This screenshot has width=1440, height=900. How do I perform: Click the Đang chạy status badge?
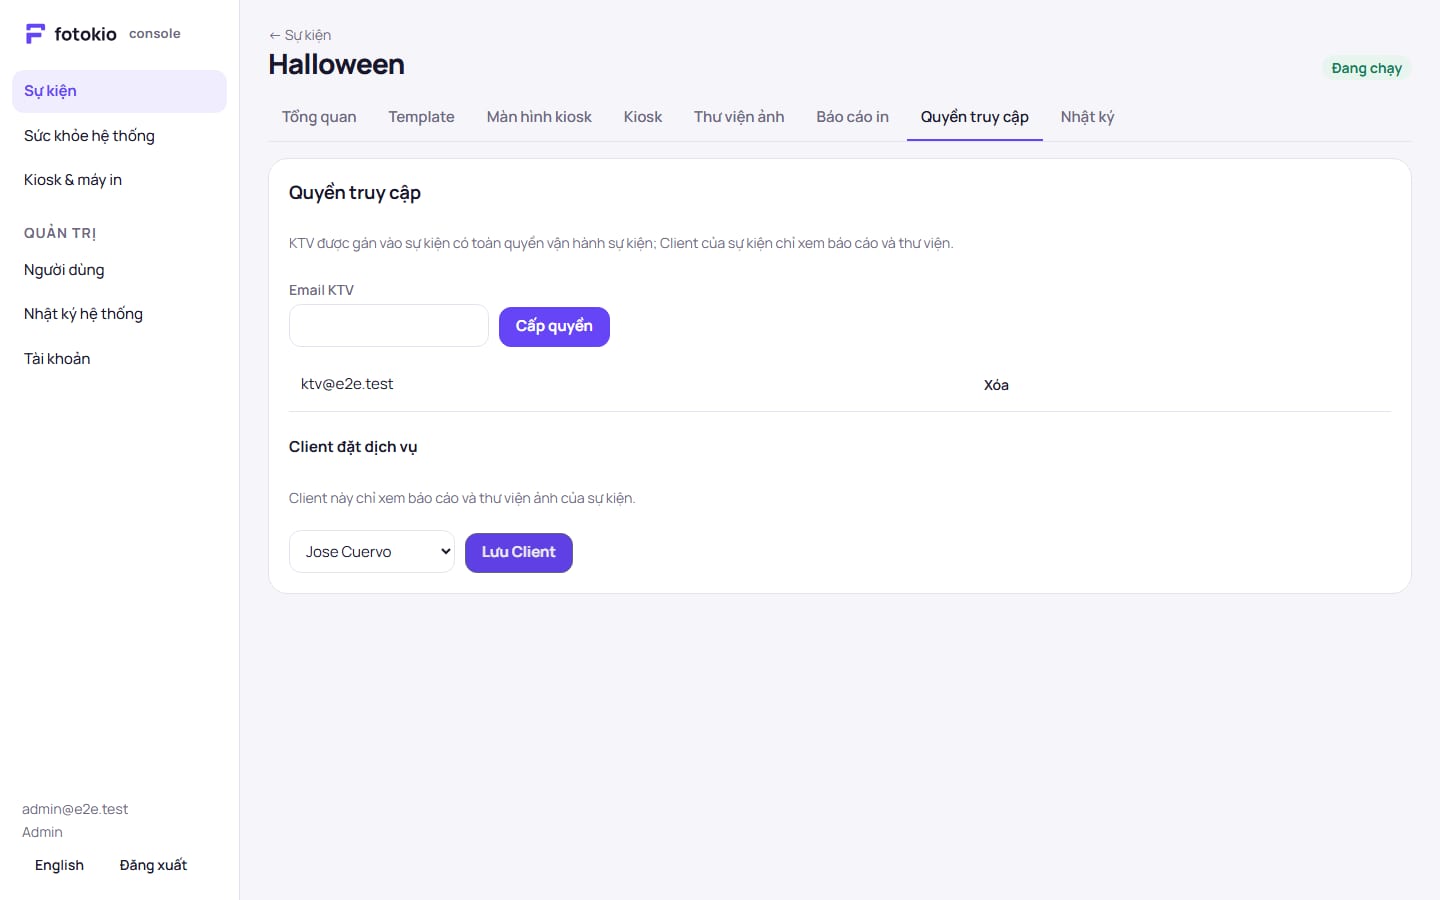(x=1366, y=68)
